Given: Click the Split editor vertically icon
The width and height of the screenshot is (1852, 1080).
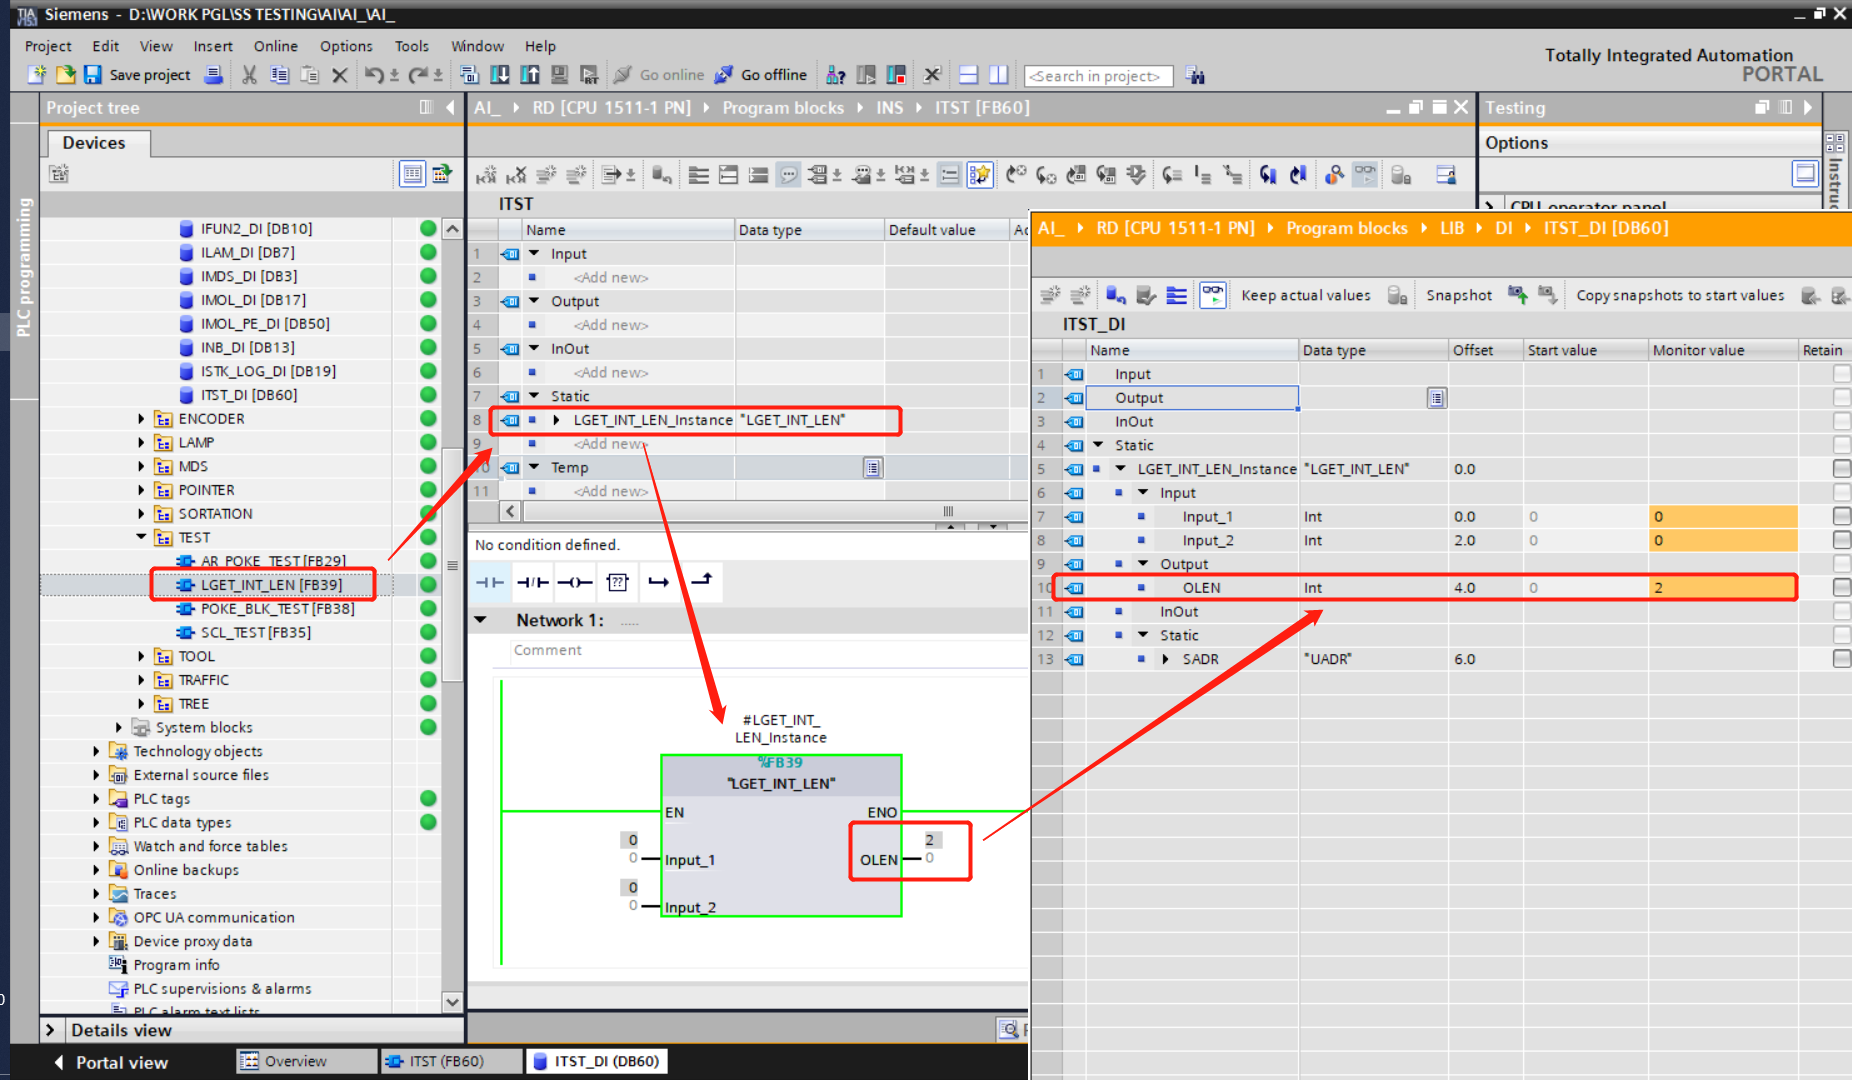Looking at the screenshot, I should point(998,75).
